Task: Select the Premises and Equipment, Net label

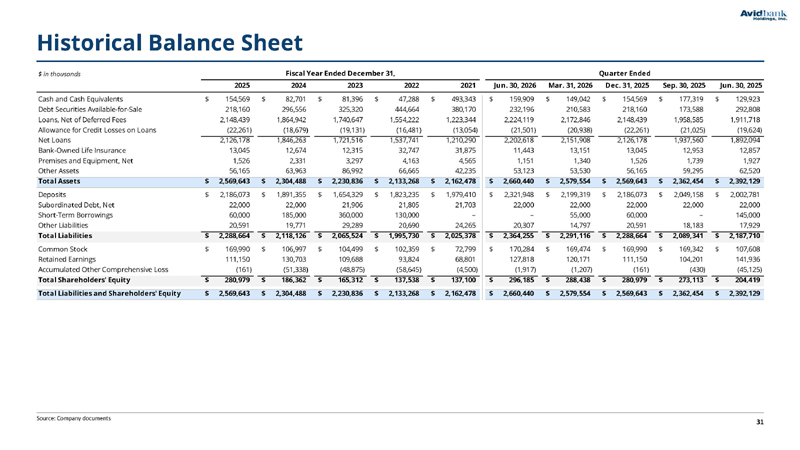Action: pos(85,160)
